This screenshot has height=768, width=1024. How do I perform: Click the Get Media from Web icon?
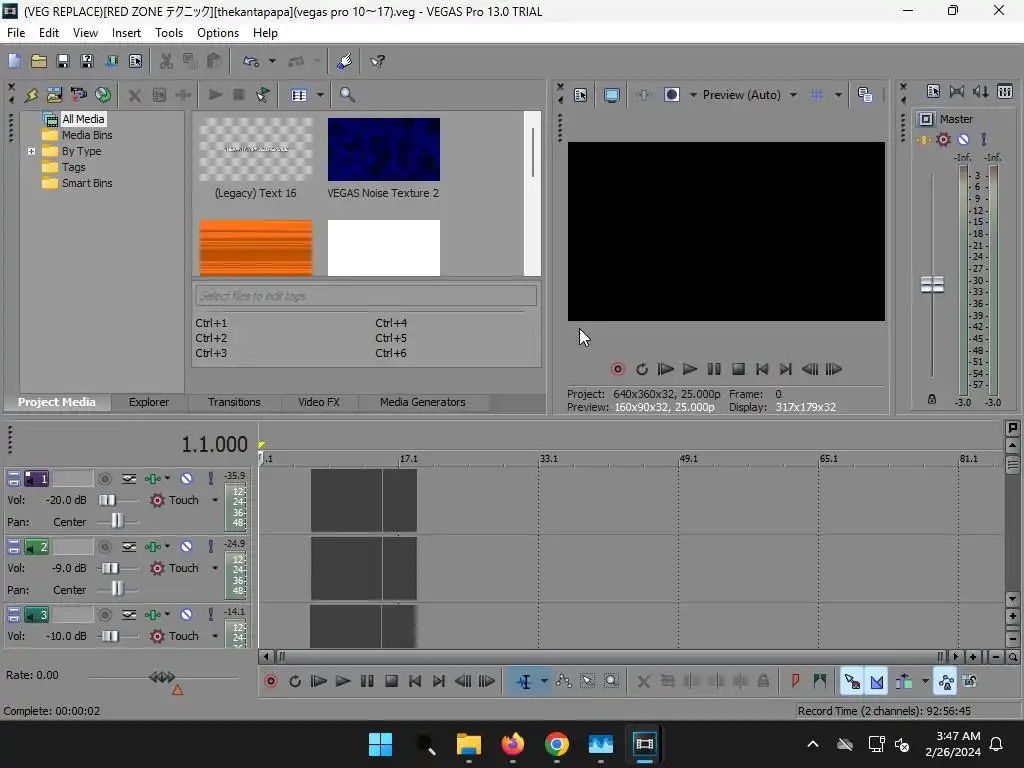tap(103, 95)
